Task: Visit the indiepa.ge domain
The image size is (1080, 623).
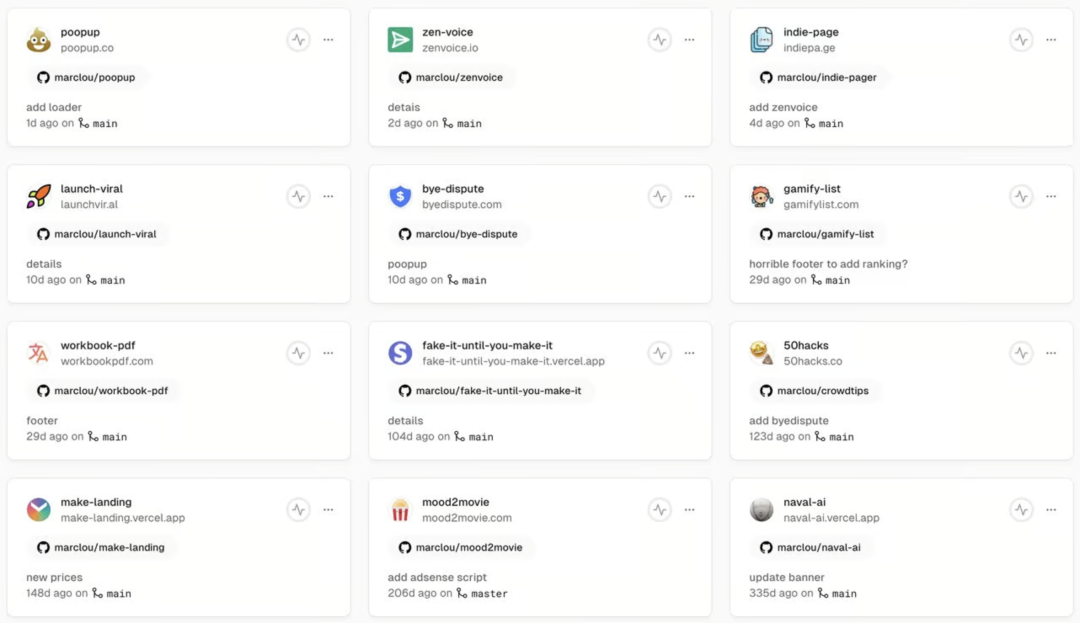Action: point(809,48)
